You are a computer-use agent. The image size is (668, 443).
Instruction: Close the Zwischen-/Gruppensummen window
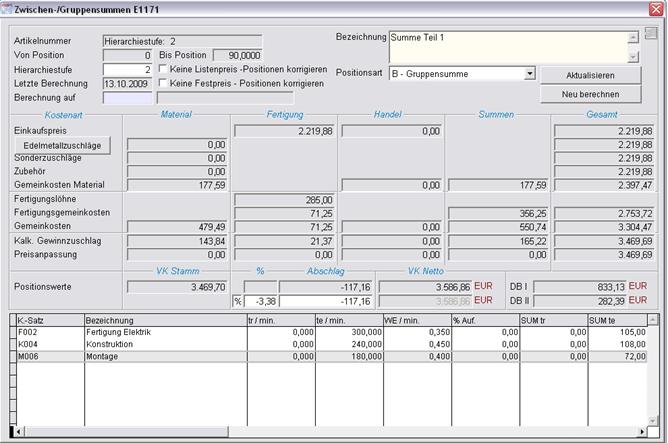coord(657,8)
